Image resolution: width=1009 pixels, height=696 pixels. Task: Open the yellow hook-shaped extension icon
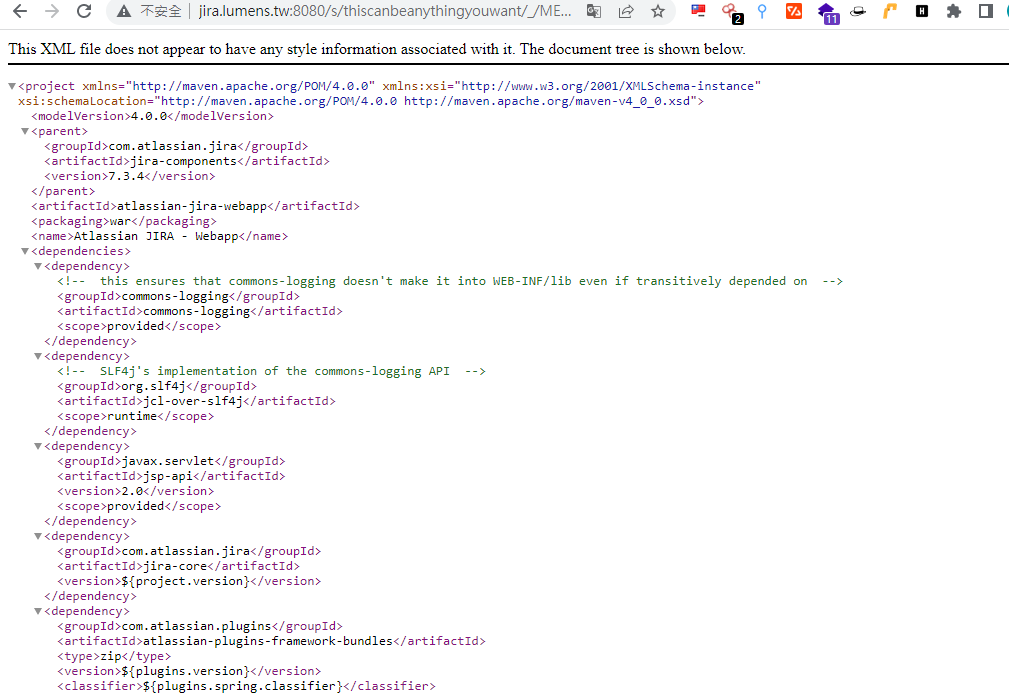click(x=889, y=11)
